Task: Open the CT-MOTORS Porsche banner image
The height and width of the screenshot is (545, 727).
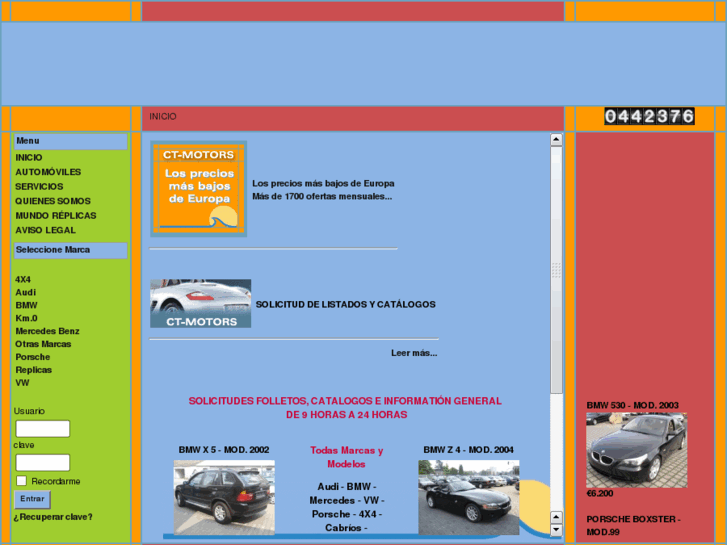Action: point(201,303)
